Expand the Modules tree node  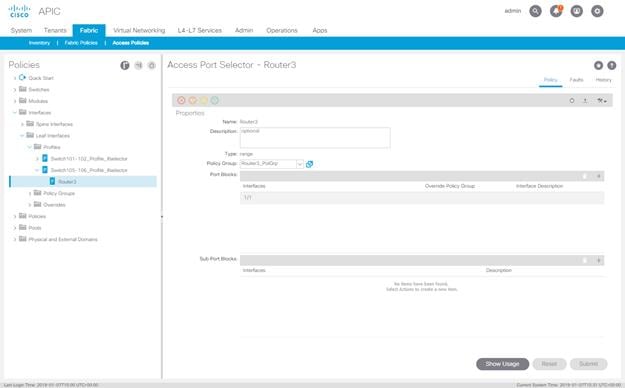coord(15,101)
